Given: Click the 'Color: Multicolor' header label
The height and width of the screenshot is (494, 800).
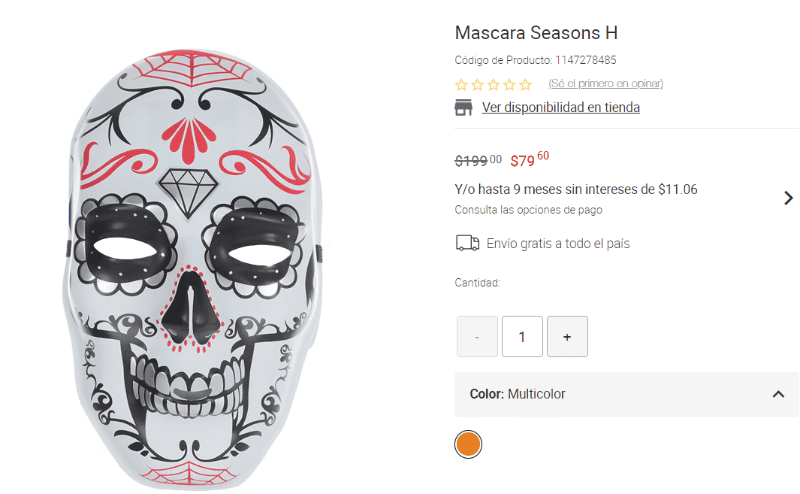Looking at the screenshot, I should click(517, 394).
